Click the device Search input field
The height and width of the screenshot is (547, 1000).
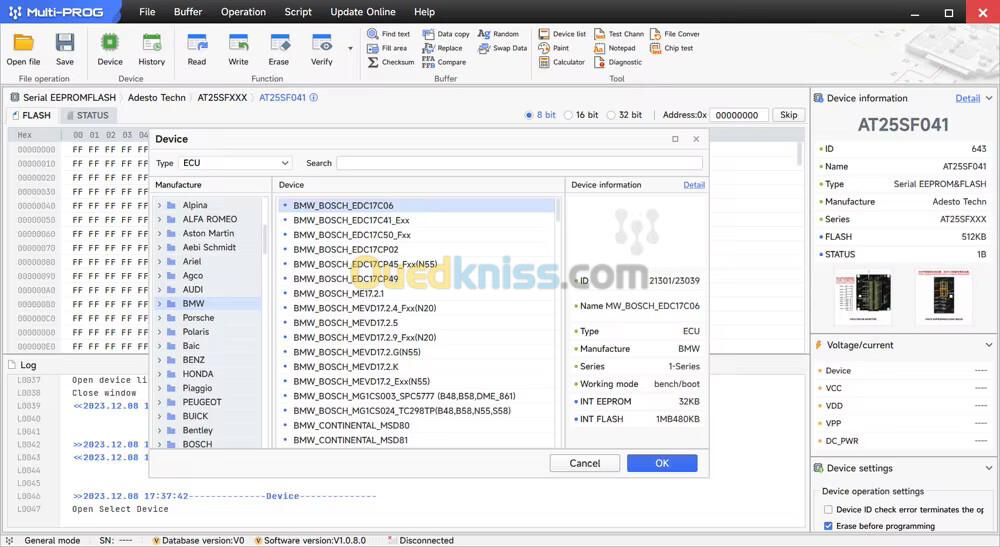click(519, 163)
